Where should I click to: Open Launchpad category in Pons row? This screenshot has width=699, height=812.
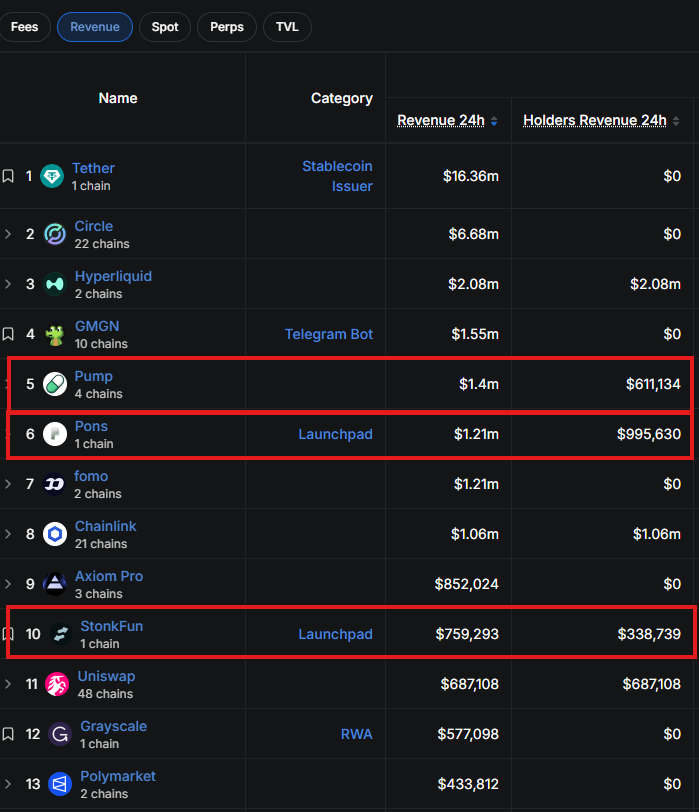336,434
